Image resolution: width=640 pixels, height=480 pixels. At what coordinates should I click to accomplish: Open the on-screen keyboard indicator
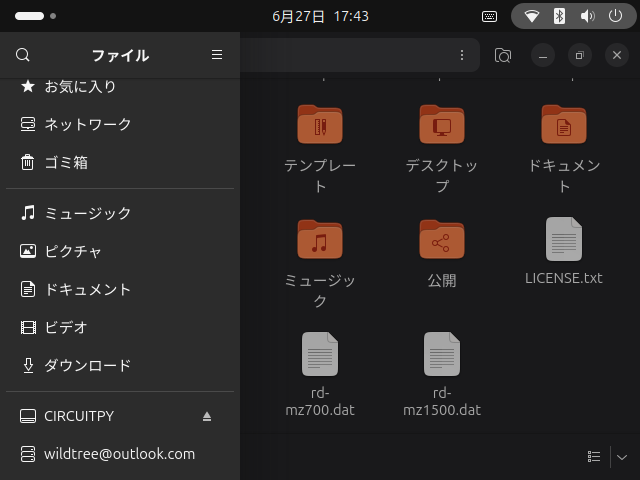(x=489, y=16)
